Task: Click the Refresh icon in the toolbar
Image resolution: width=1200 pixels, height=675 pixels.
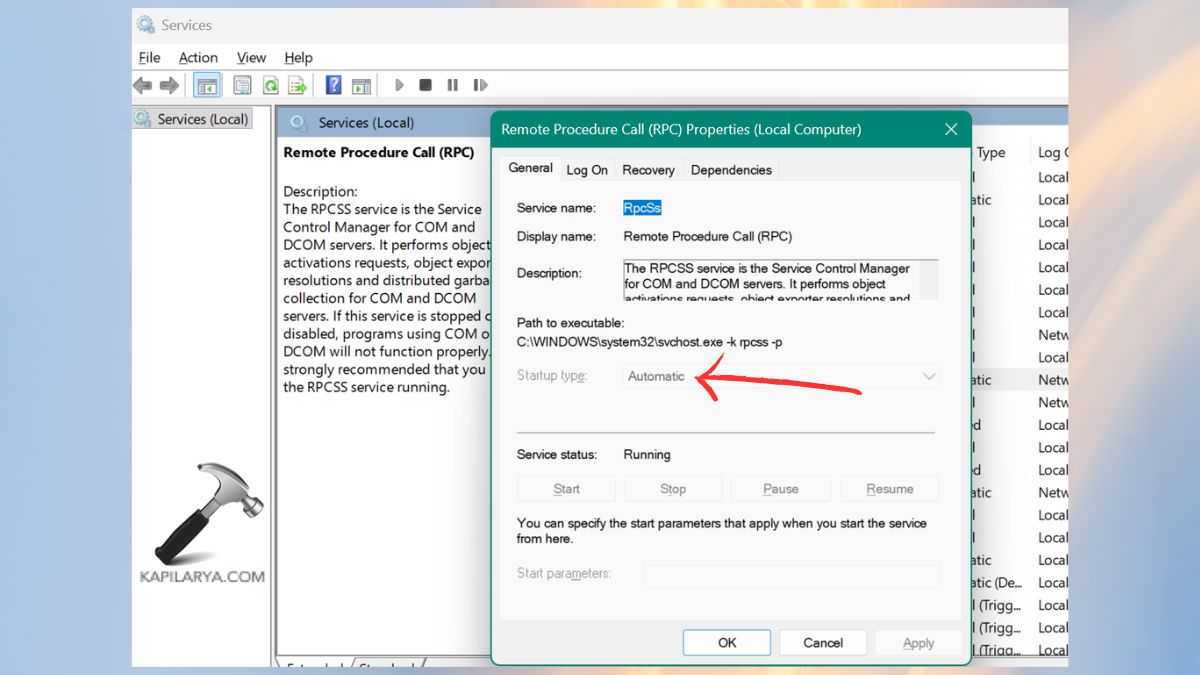Action: click(270, 84)
